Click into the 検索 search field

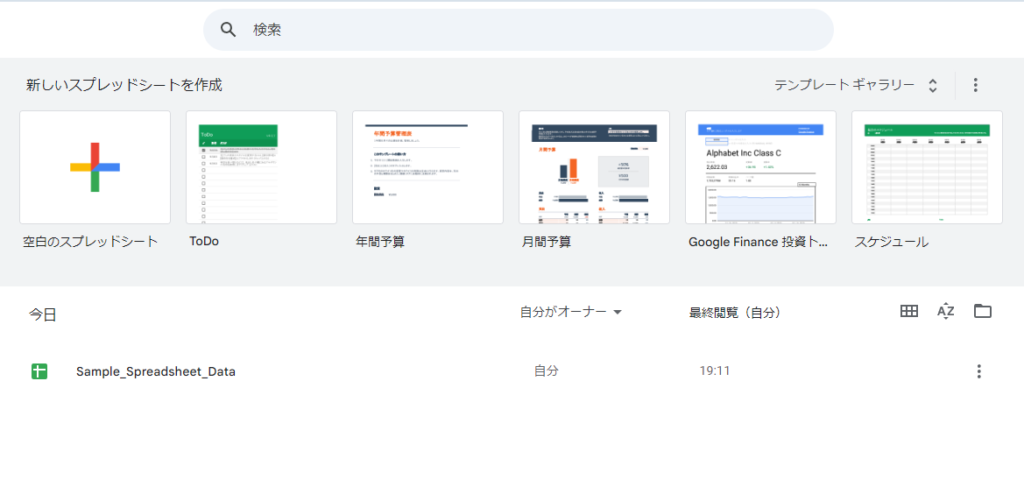point(530,30)
